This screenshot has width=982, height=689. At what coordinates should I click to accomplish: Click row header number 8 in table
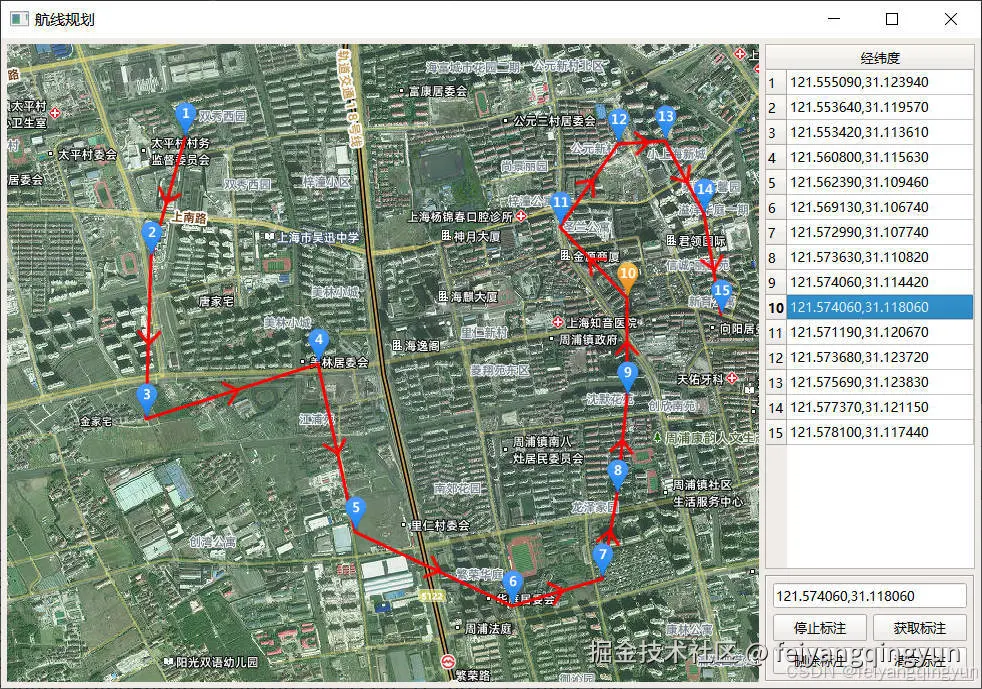pos(776,258)
